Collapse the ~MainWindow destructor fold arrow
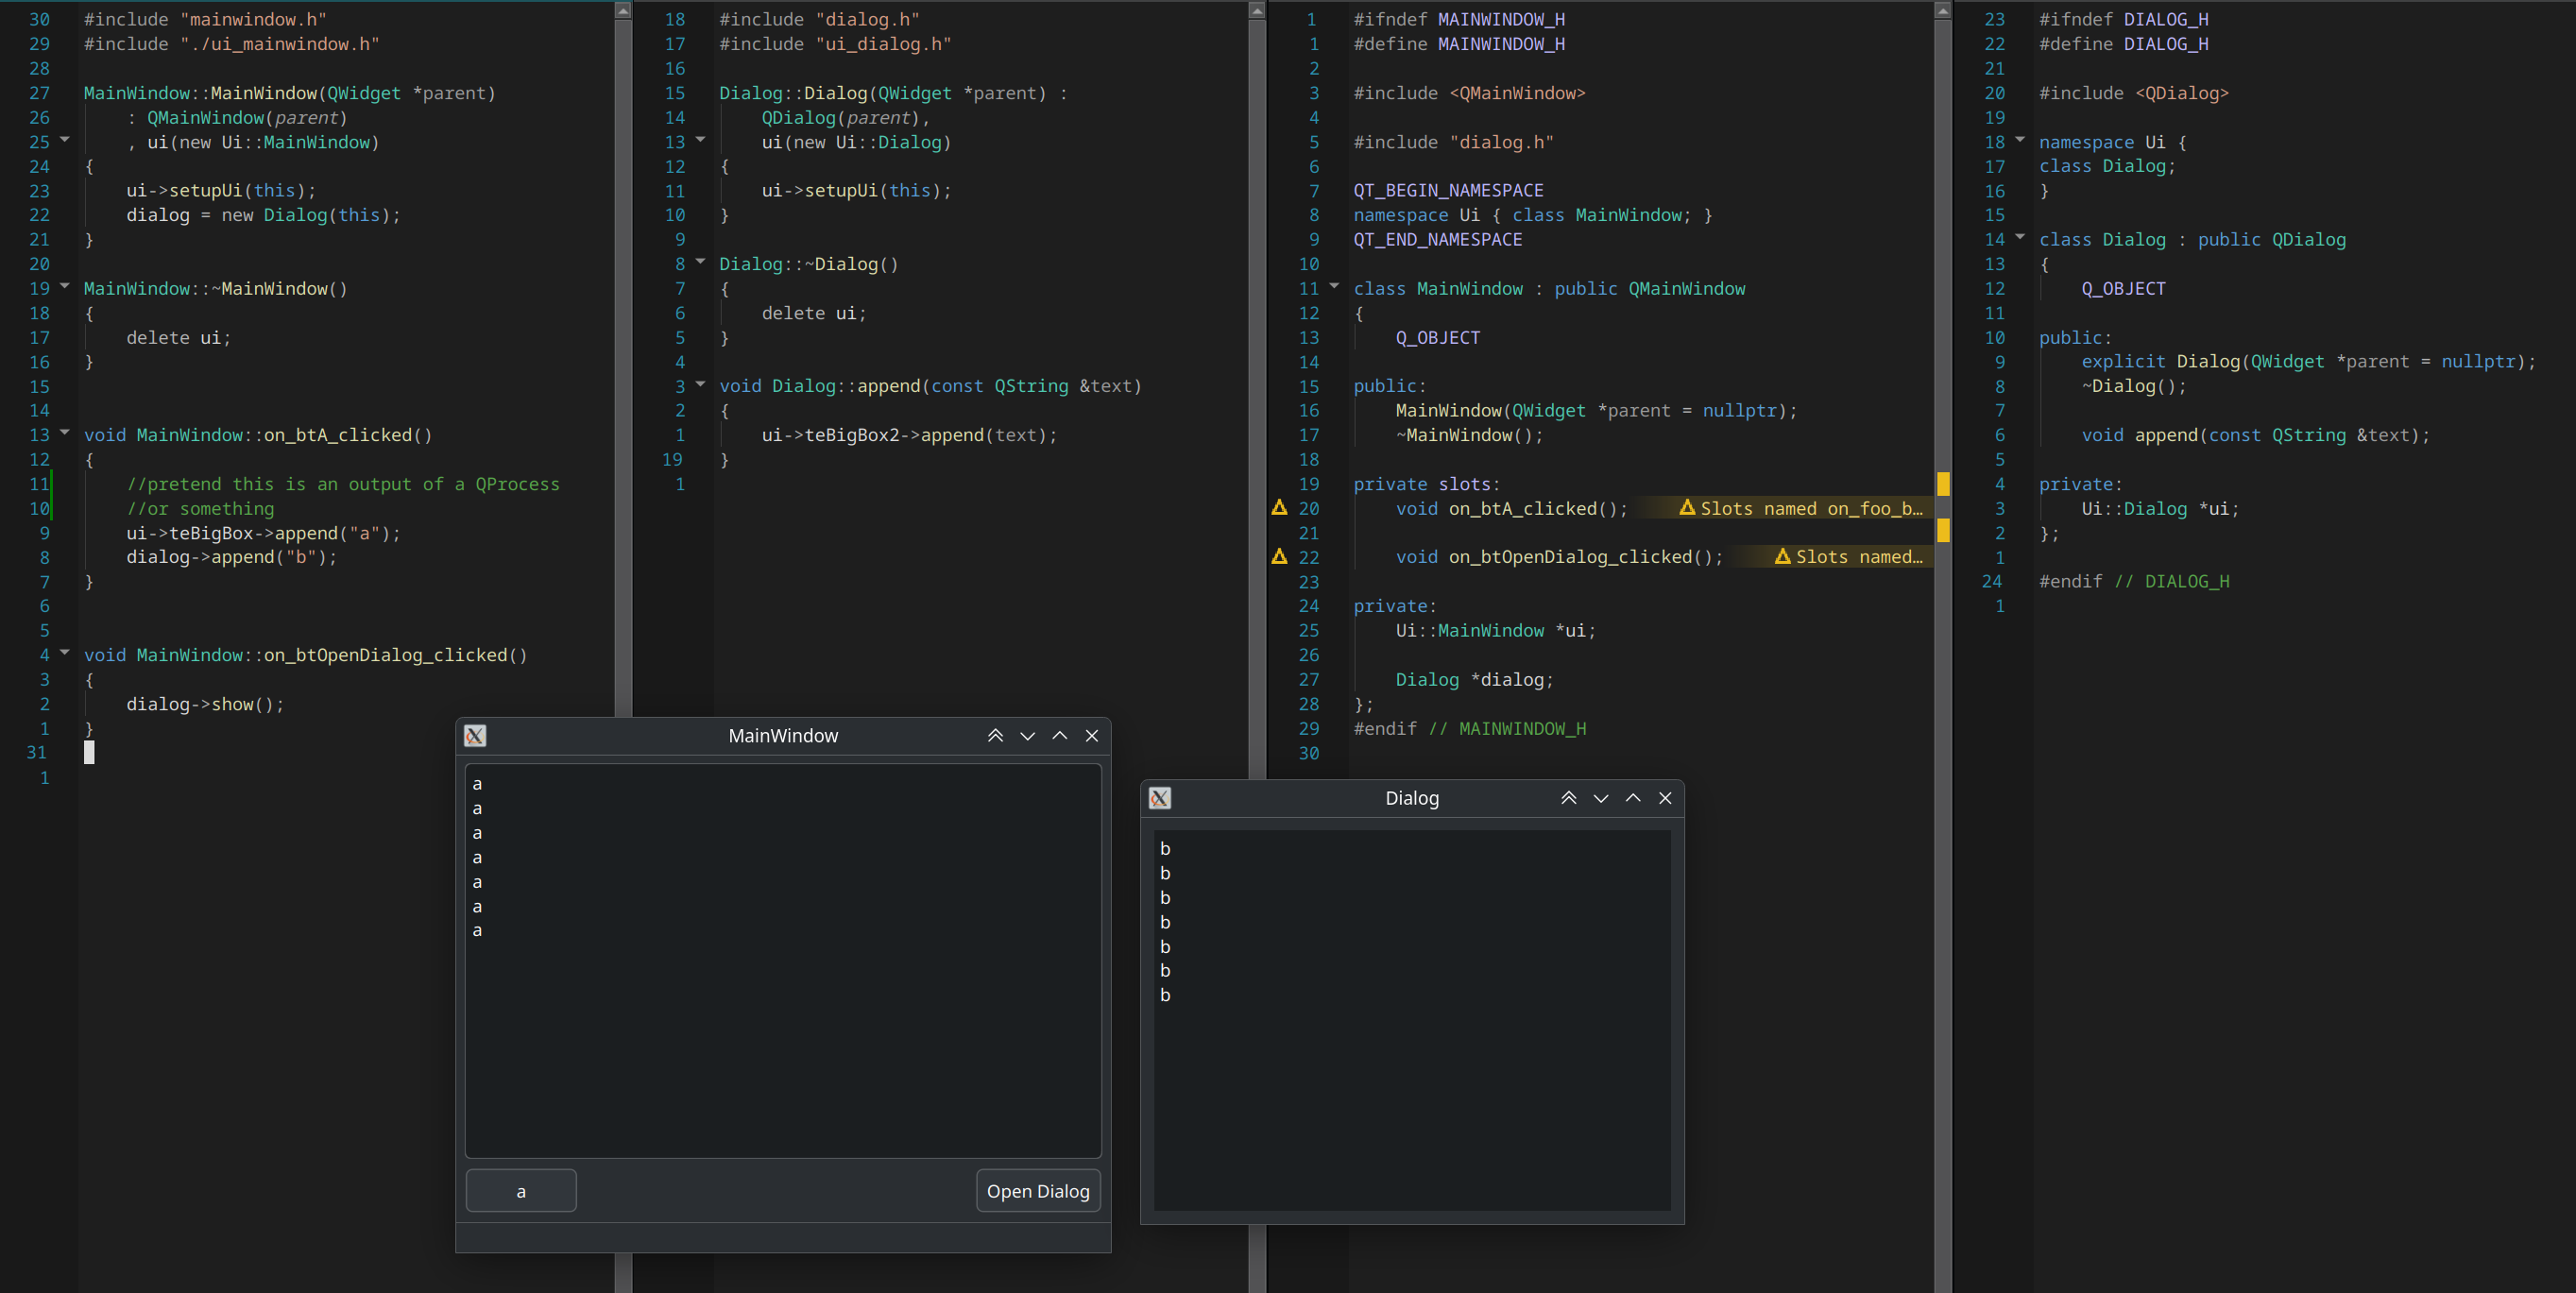Screen dimensions: 2576x1293 pyautogui.click(x=65, y=286)
